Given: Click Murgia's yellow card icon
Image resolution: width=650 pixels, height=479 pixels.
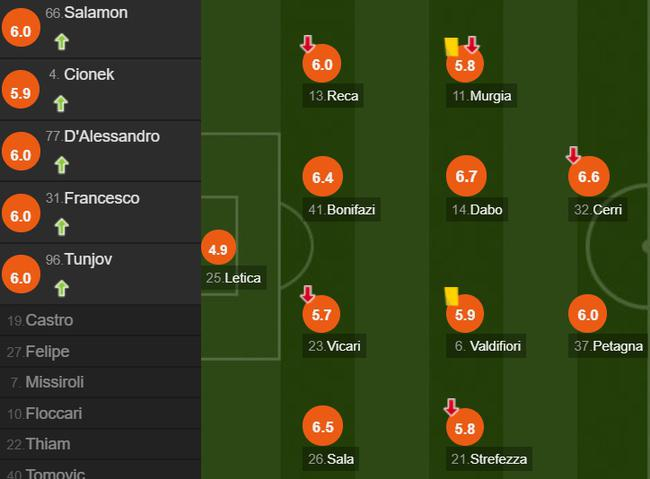Looking at the screenshot, I should (451, 46).
